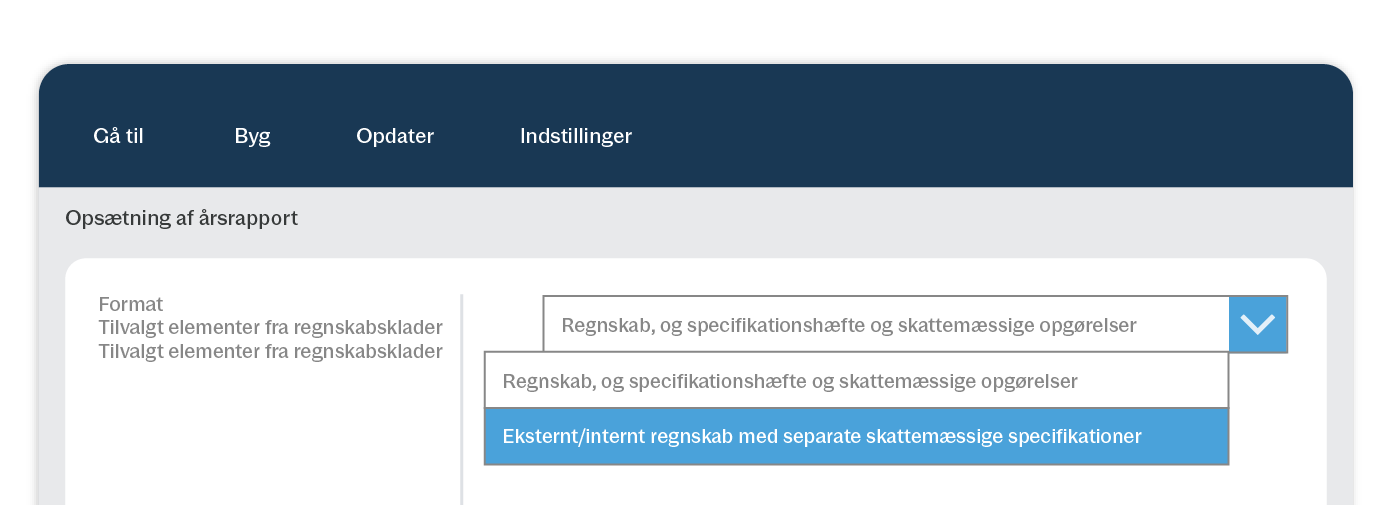This screenshot has width=1392, height=505.
Task: Click the vertical divider beside the labels
Action: click(x=461, y=400)
